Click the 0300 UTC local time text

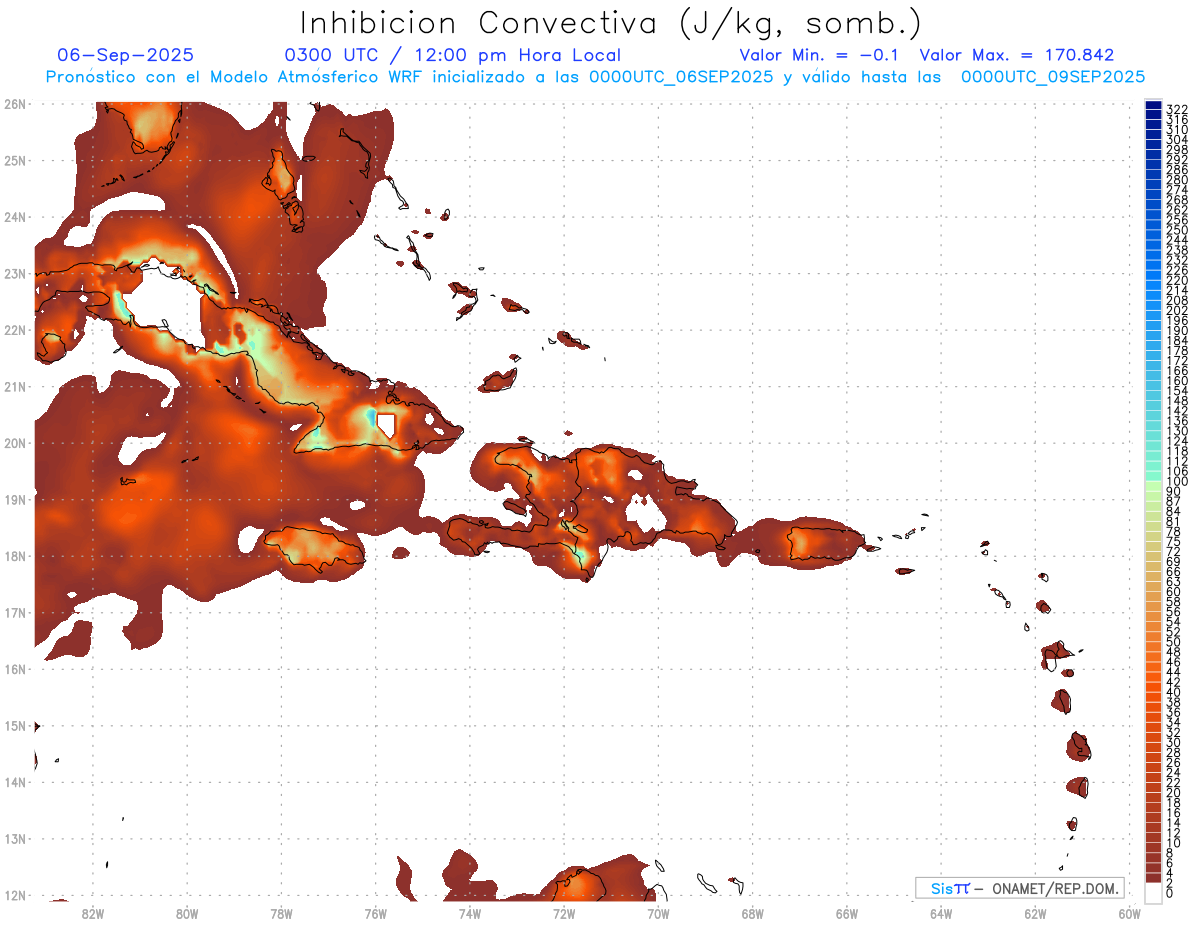click(452, 55)
